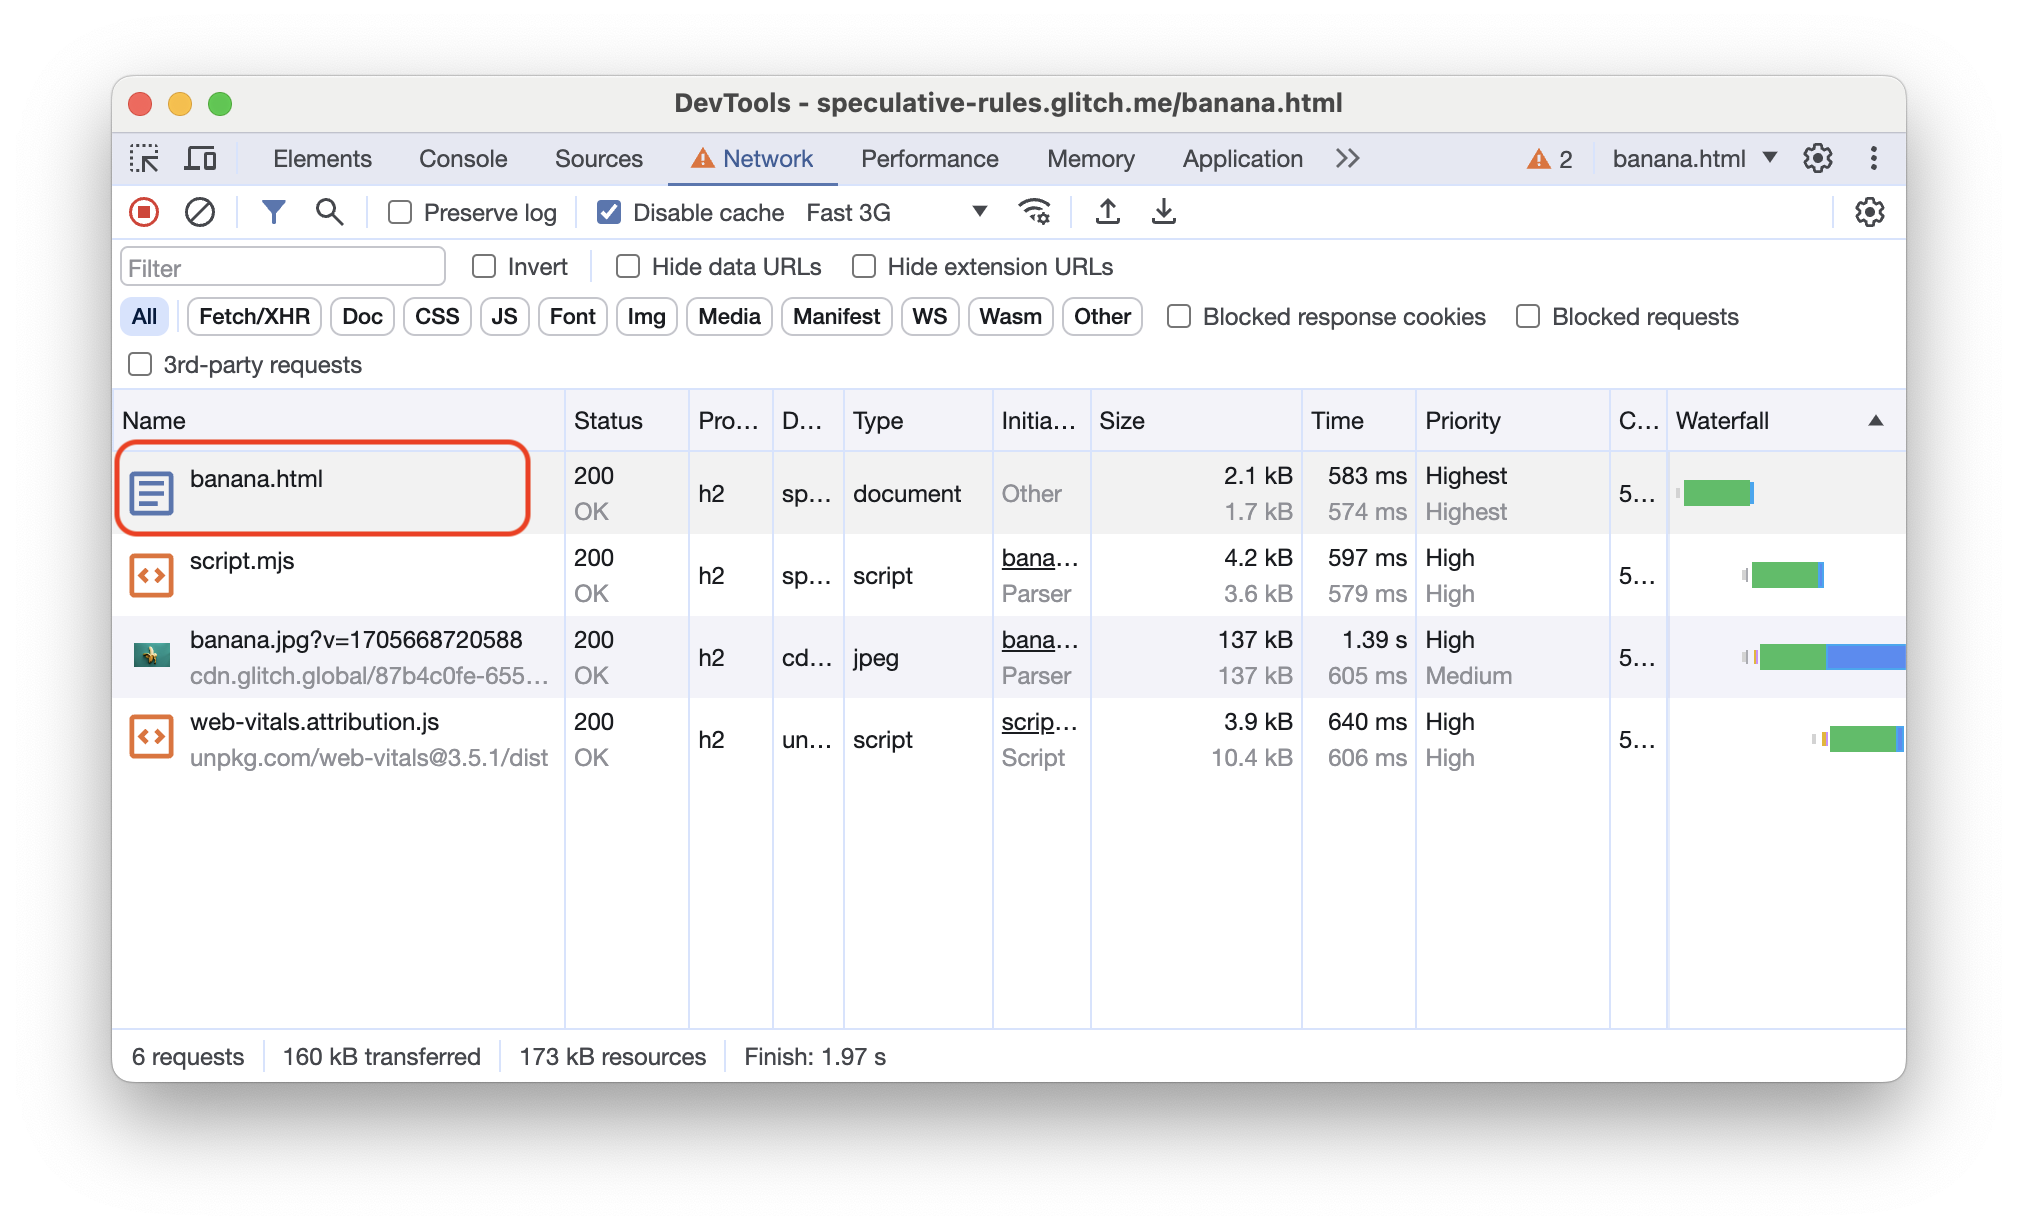Click the network settings gear icon

coord(1868,212)
